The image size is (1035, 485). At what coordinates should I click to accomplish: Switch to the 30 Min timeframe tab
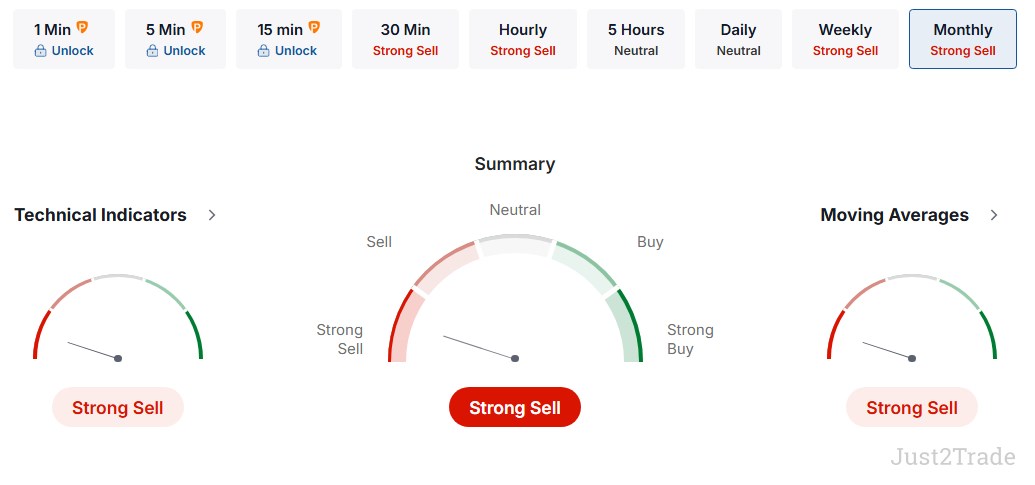pos(405,39)
